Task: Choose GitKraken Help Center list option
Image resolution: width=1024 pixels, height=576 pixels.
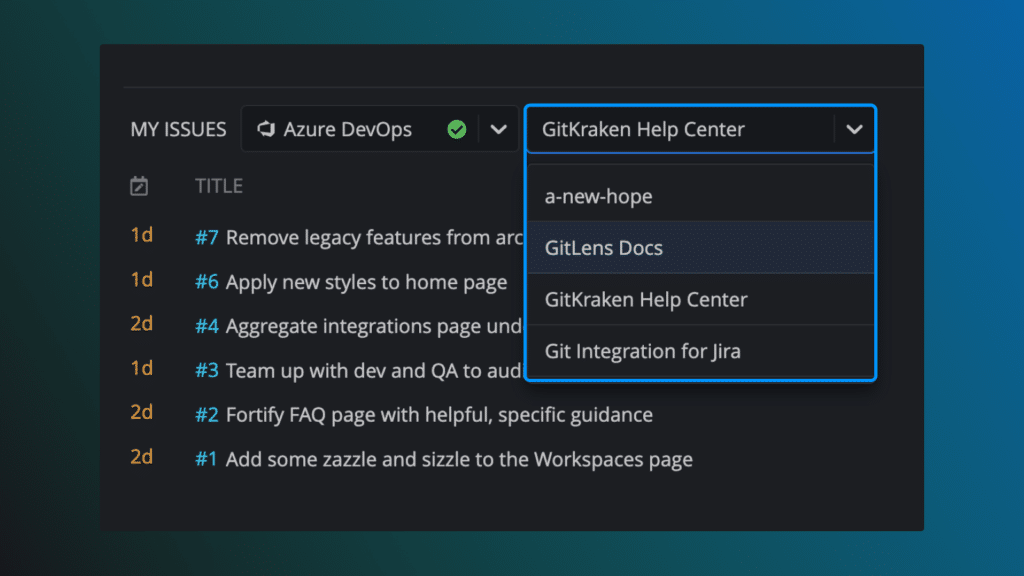Action: (700, 299)
